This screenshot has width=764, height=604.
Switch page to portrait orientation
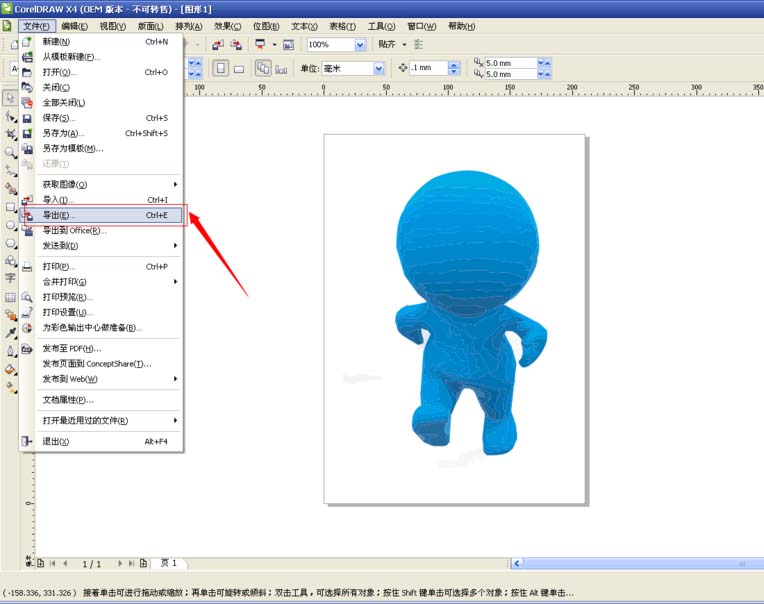221,68
